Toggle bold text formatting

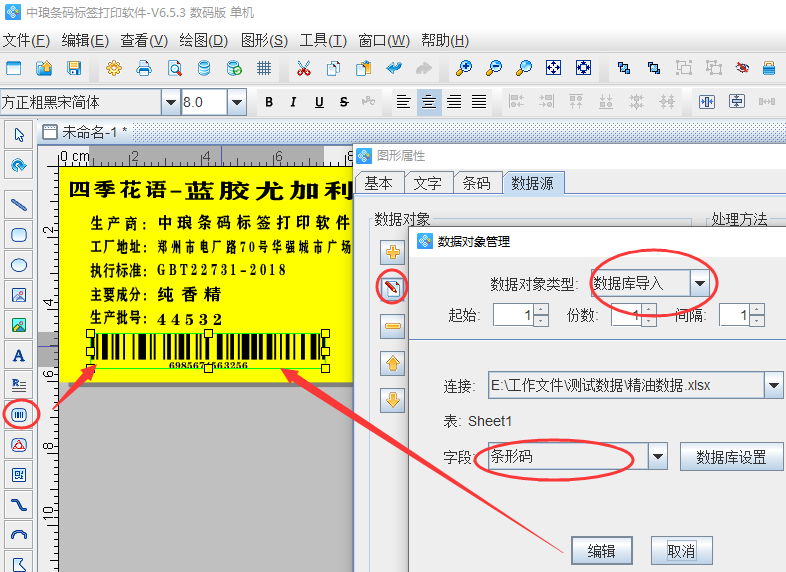click(268, 102)
